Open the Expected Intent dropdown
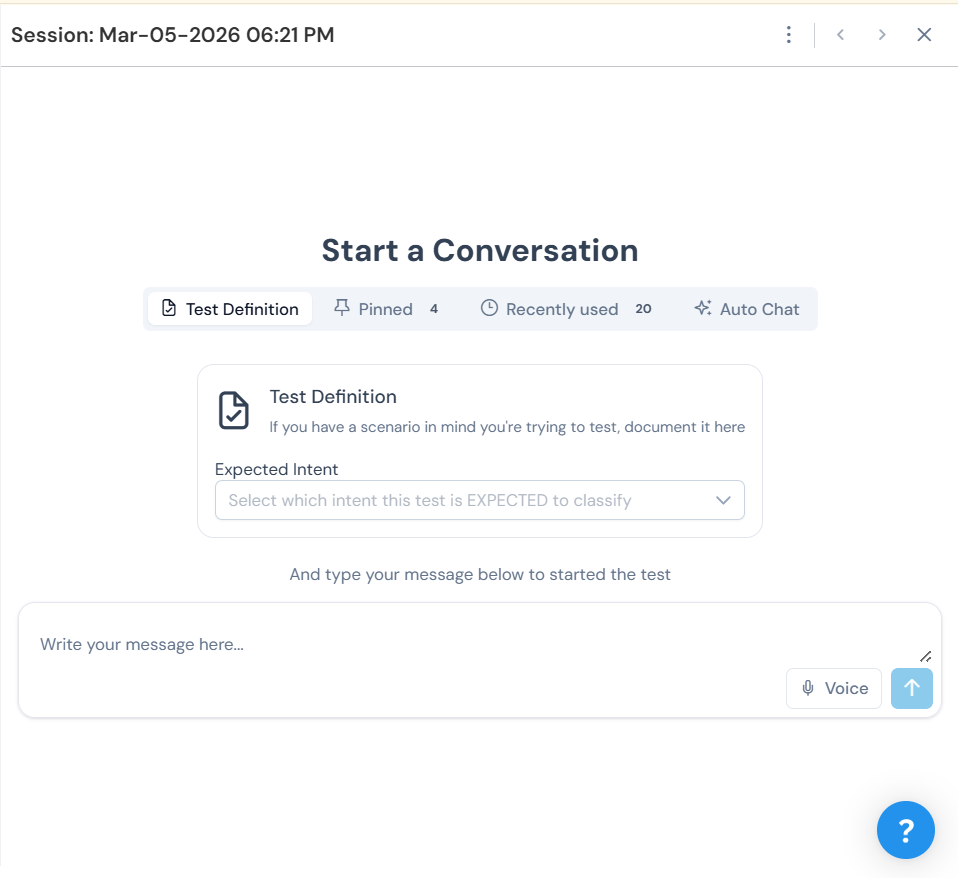 pos(465,500)
